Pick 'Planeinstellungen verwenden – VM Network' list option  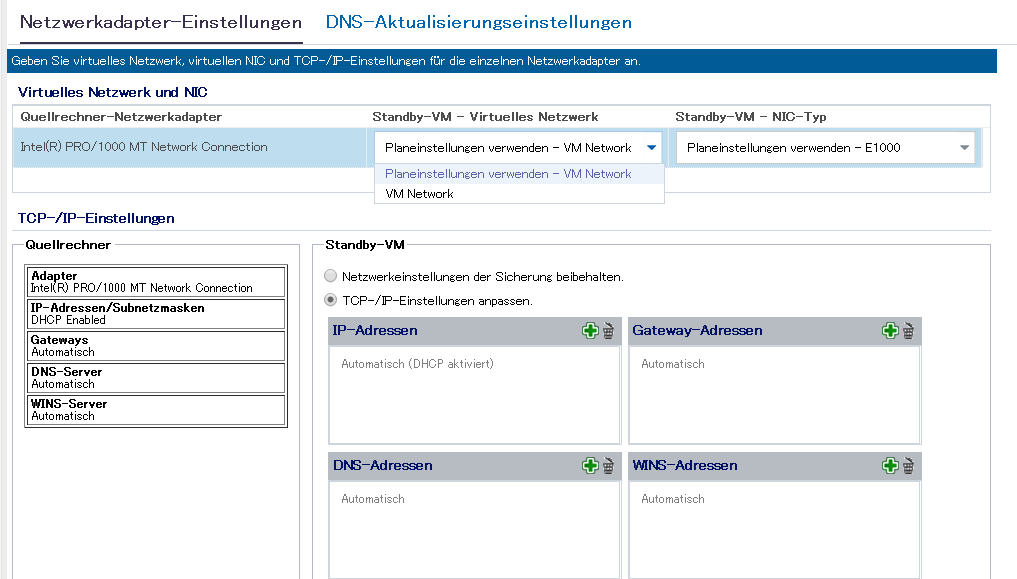tap(508, 174)
